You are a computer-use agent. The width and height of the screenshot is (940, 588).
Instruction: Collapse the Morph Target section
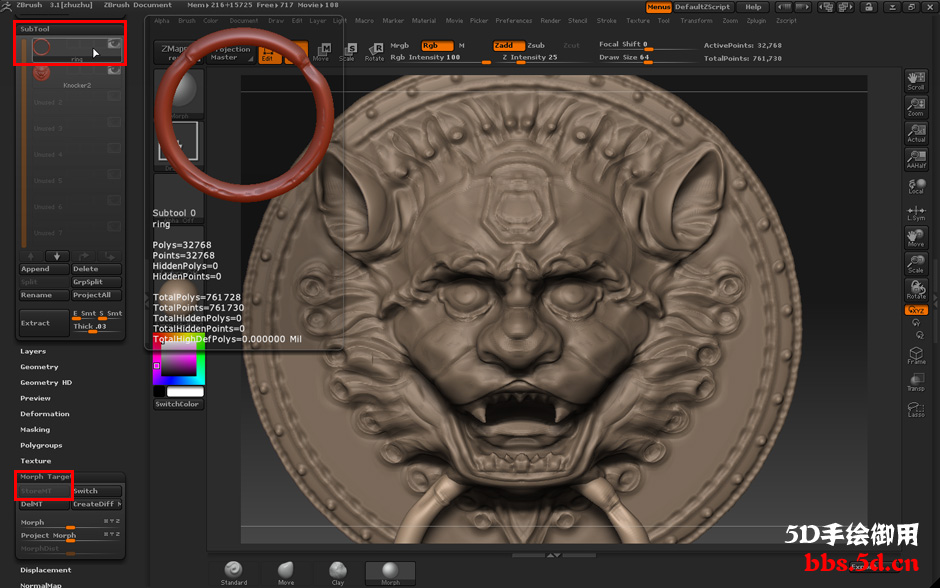[x=45, y=477]
